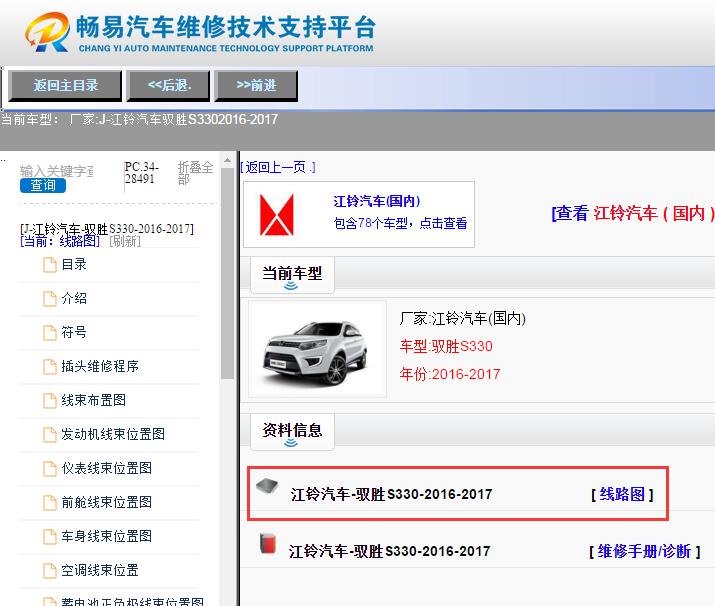Click the 刷新 refresh link
Screen dimensions: 715x606
point(125,241)
